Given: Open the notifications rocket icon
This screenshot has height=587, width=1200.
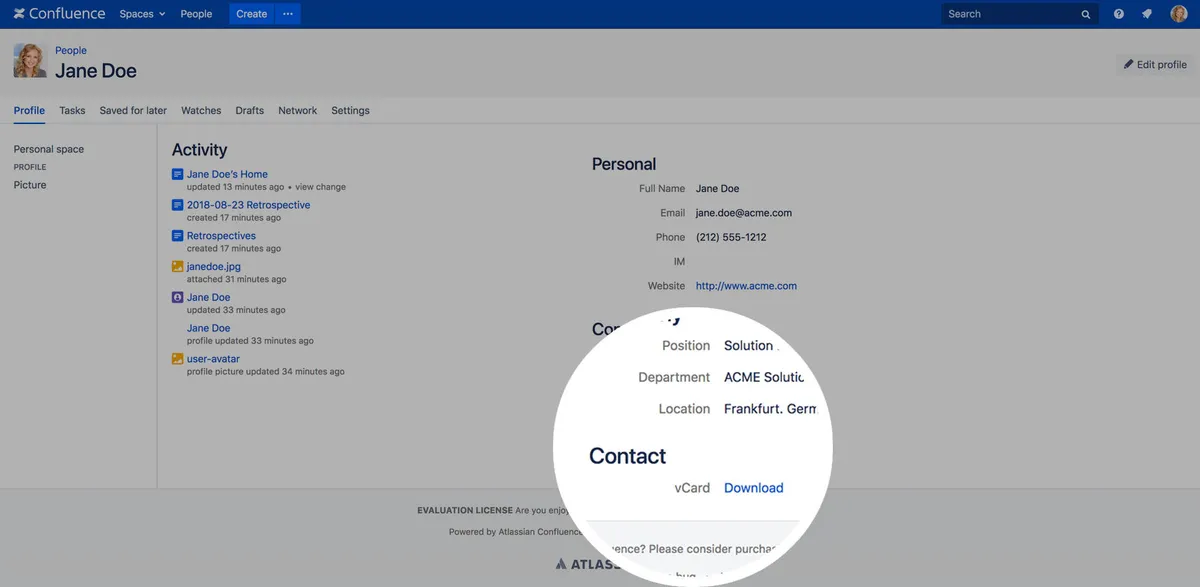Looking at the screenshot, I should [1147, 14].
